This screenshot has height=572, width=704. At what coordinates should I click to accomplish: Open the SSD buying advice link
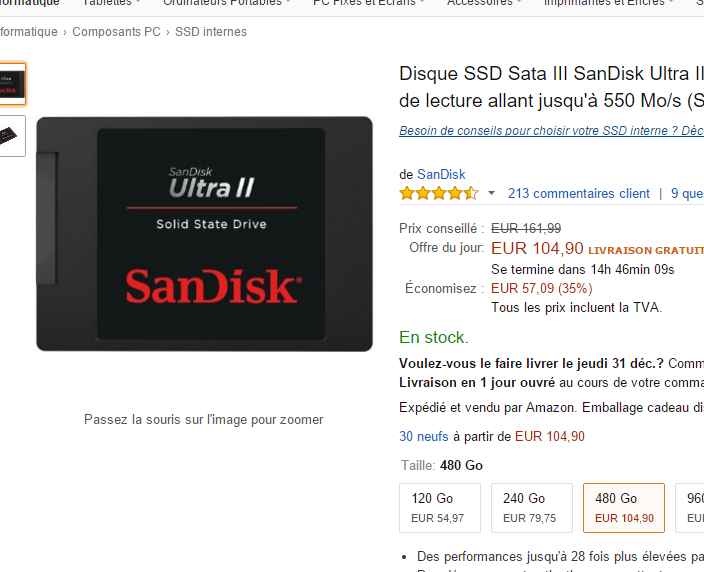point(551,131)
